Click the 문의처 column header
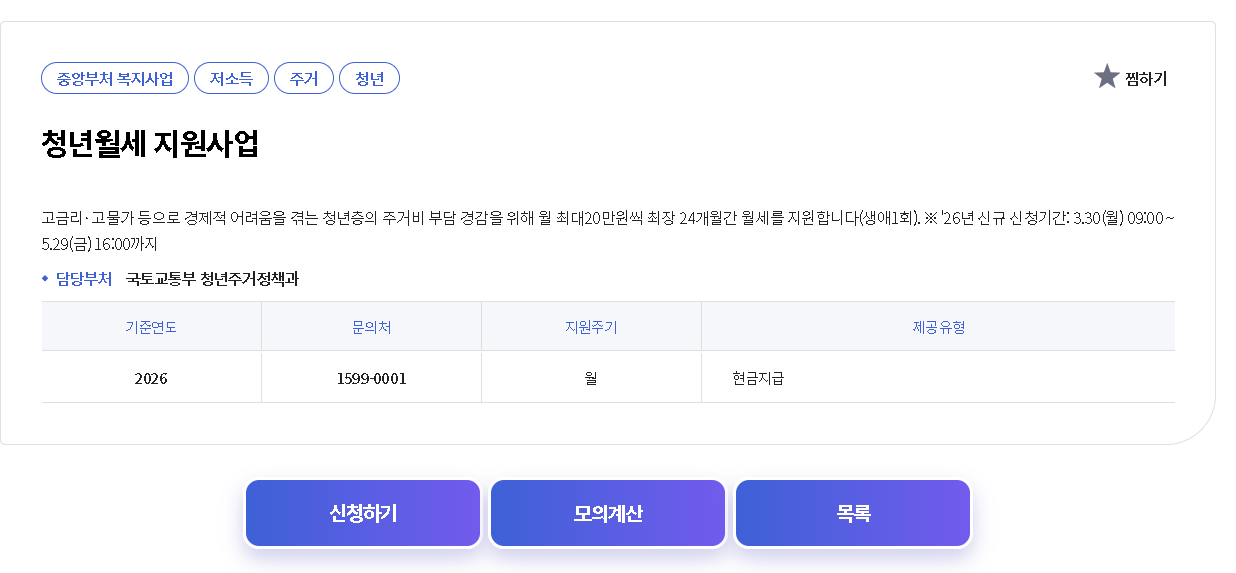The height and width of the screenshot is (573, 1236). click(371, 327)
